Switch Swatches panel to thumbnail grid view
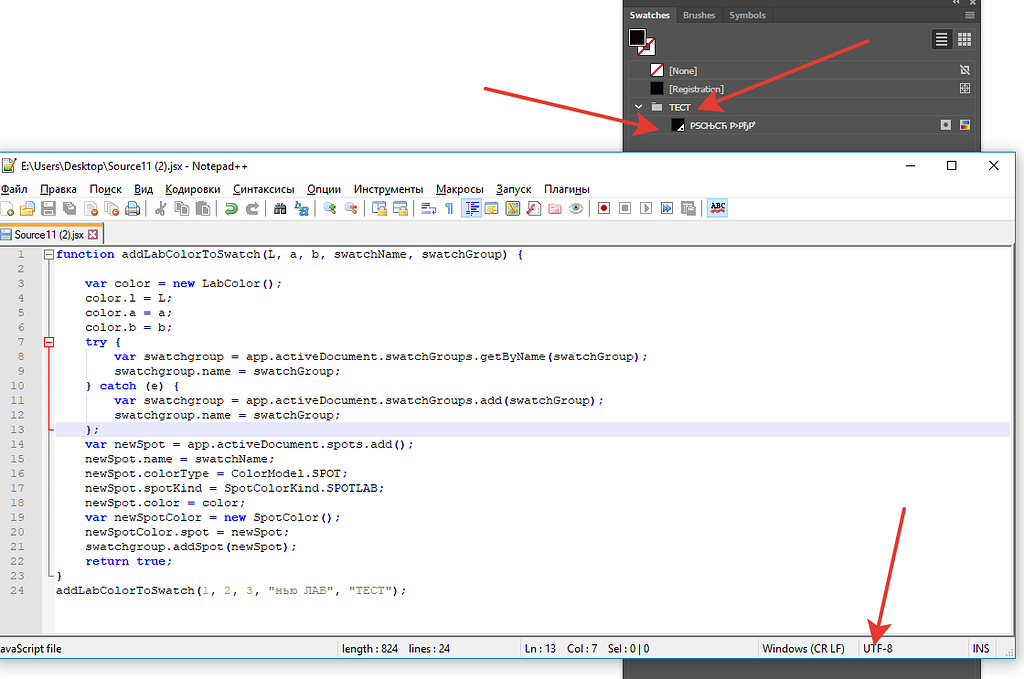Screen dimensions: 1024x679 coord(965,40)
